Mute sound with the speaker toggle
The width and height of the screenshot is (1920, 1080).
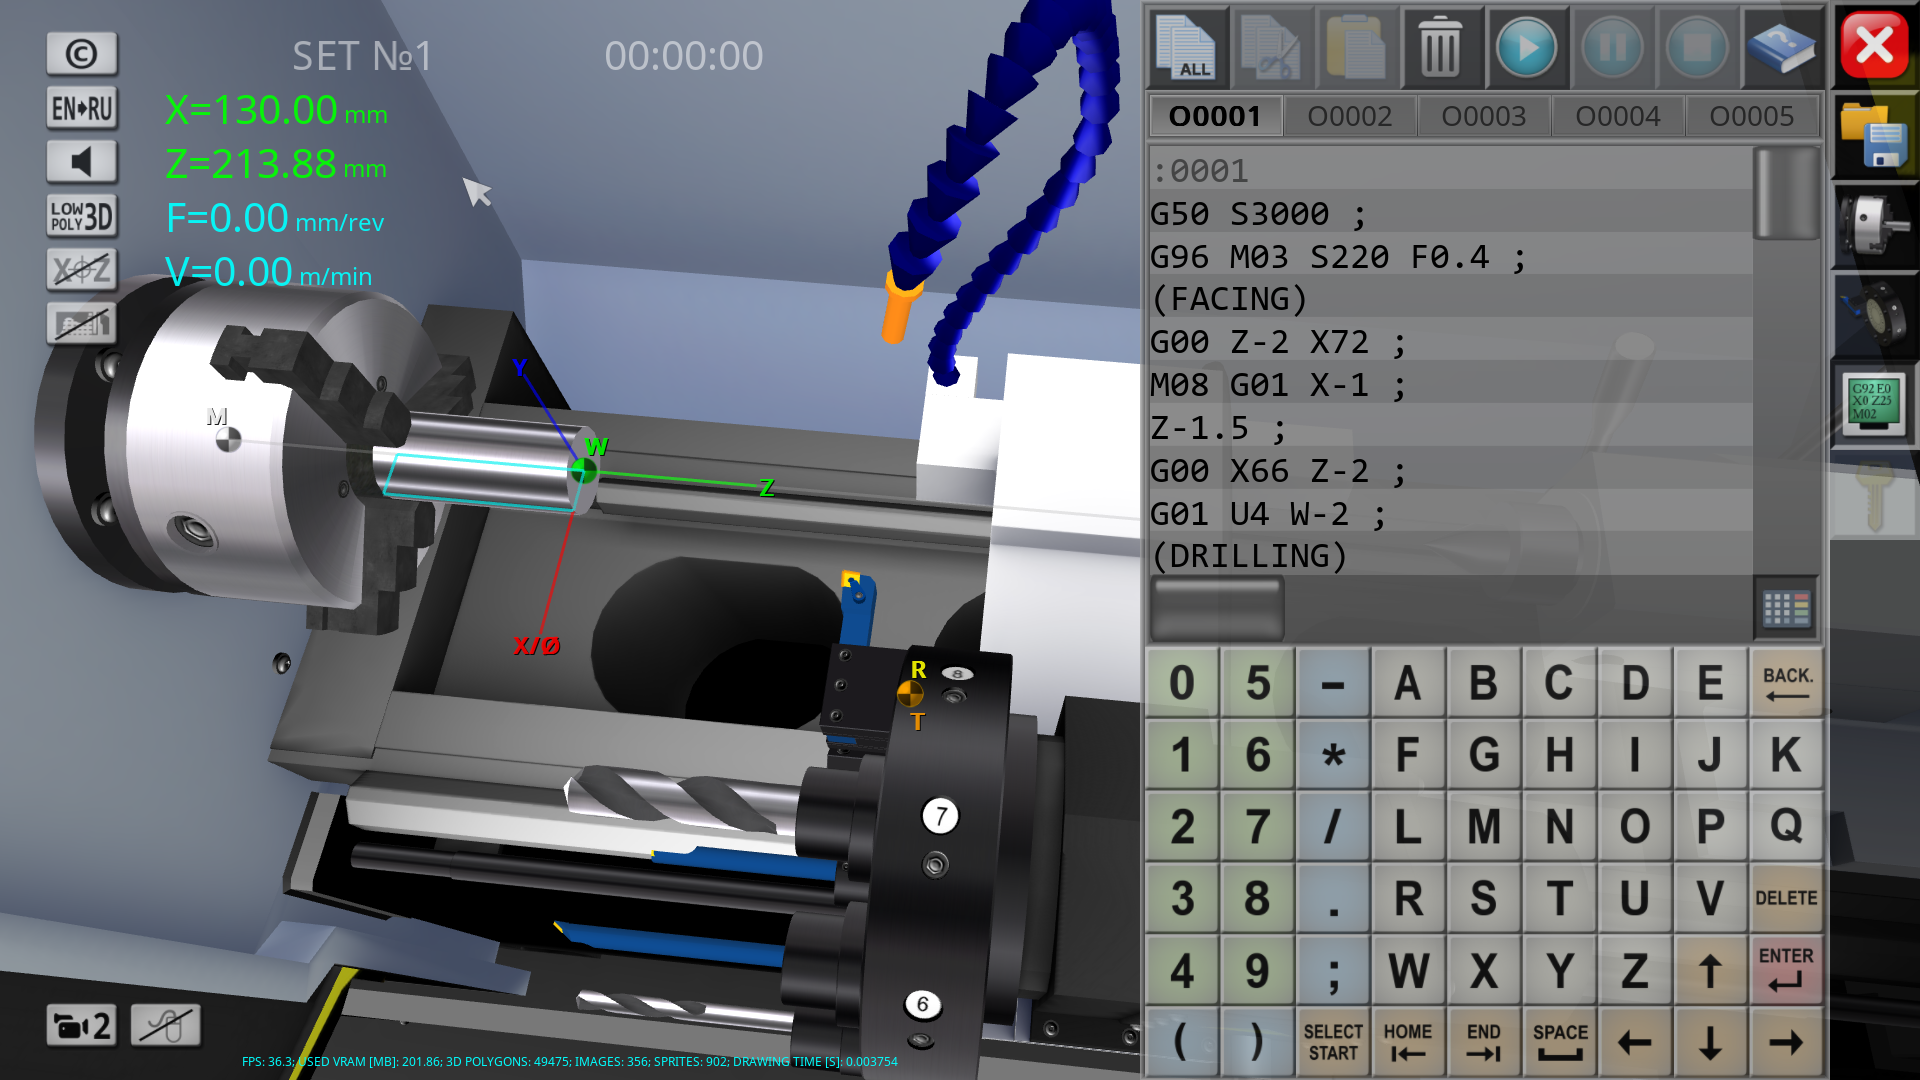click(82, 162)
